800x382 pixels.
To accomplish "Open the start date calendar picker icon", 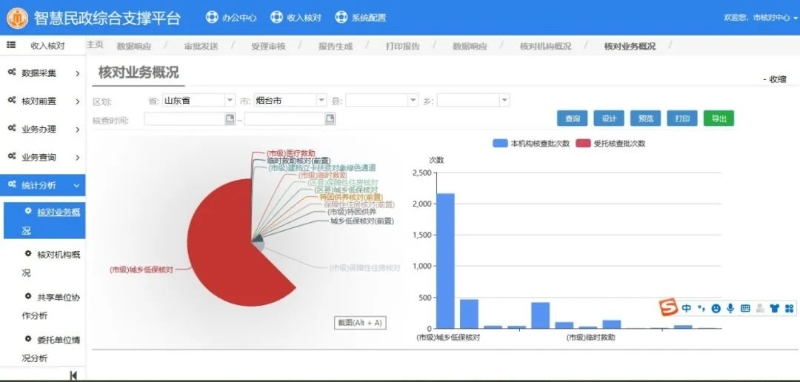I will (230, 119).
